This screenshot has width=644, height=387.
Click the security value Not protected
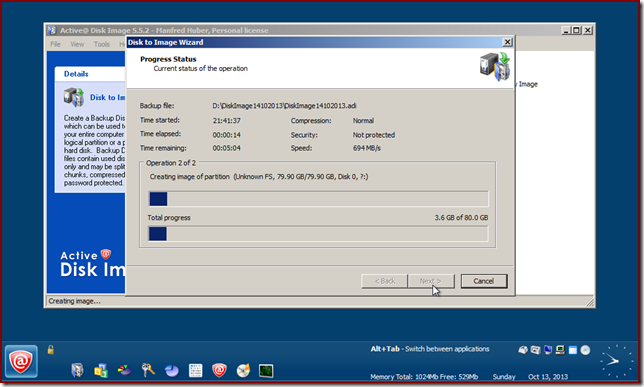point(374,135)
